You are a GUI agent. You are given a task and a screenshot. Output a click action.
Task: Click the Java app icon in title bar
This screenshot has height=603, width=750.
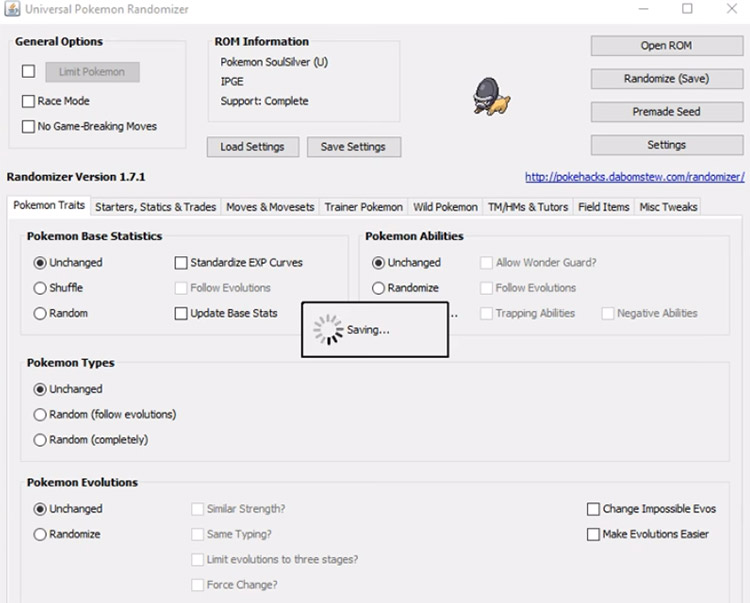pos(12,9)
